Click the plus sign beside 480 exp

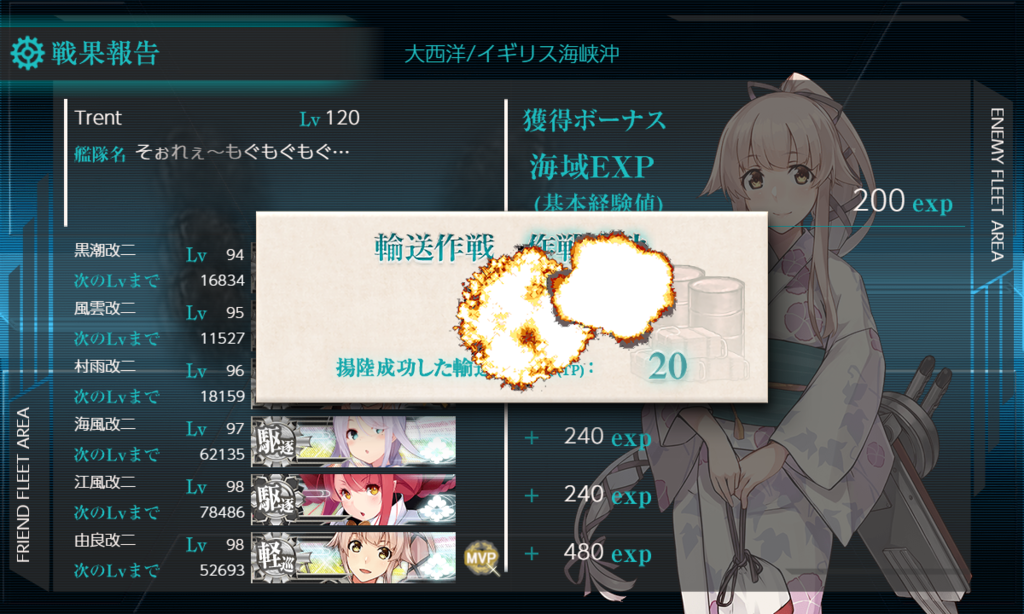[x=532, y=554]
